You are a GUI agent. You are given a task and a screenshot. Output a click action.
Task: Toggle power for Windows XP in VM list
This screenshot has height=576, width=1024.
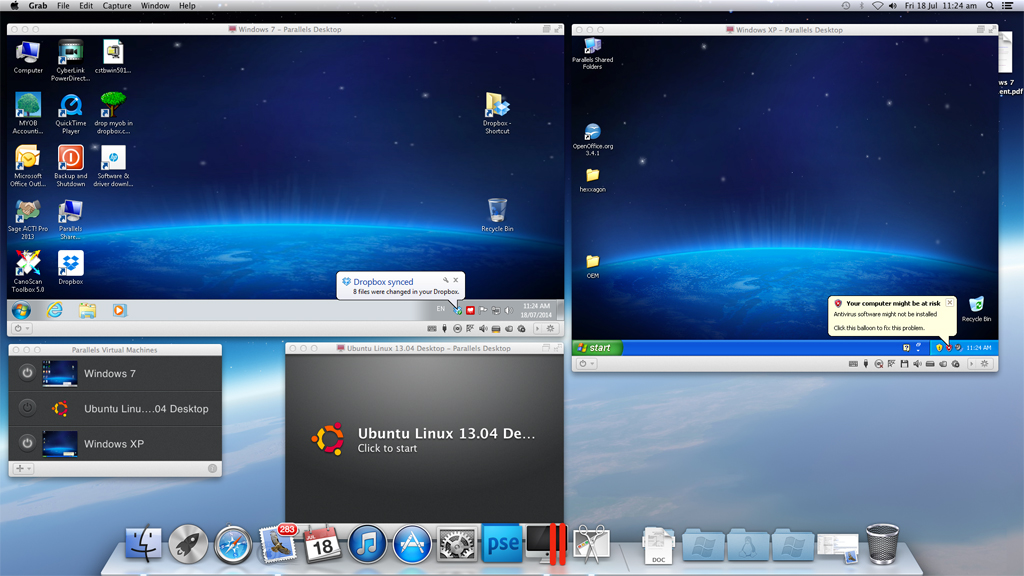click(x=27, y=443)
